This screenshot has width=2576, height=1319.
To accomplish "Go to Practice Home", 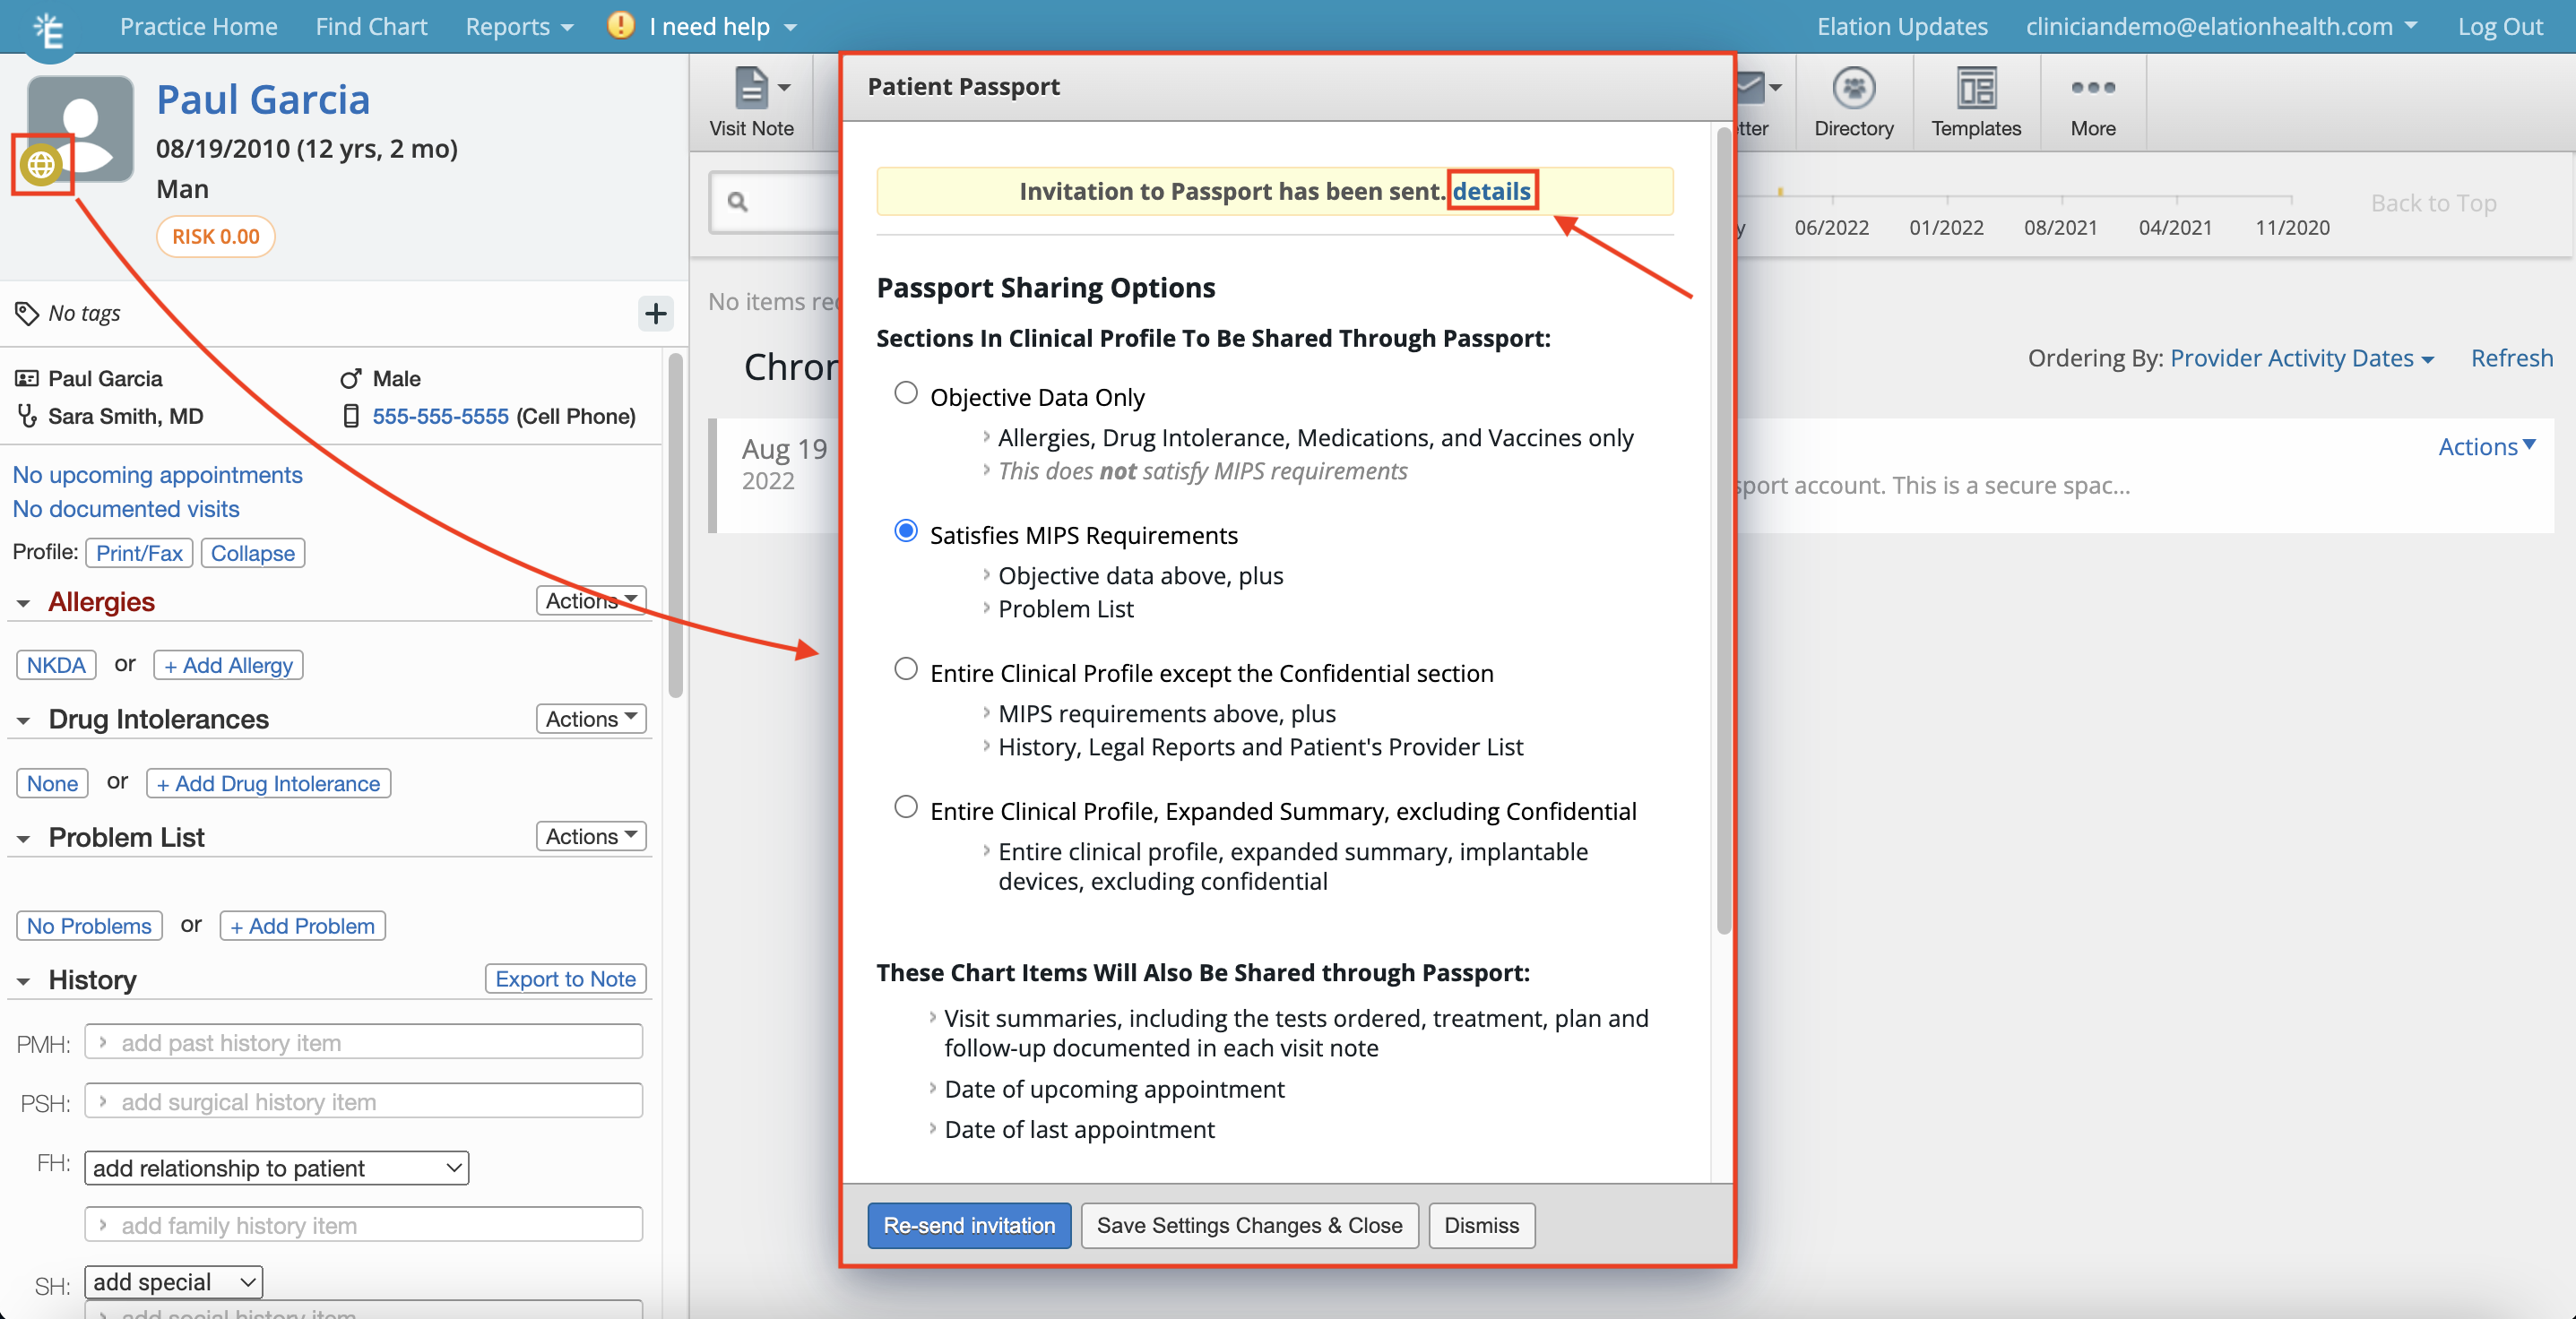I will click(199, 27).
